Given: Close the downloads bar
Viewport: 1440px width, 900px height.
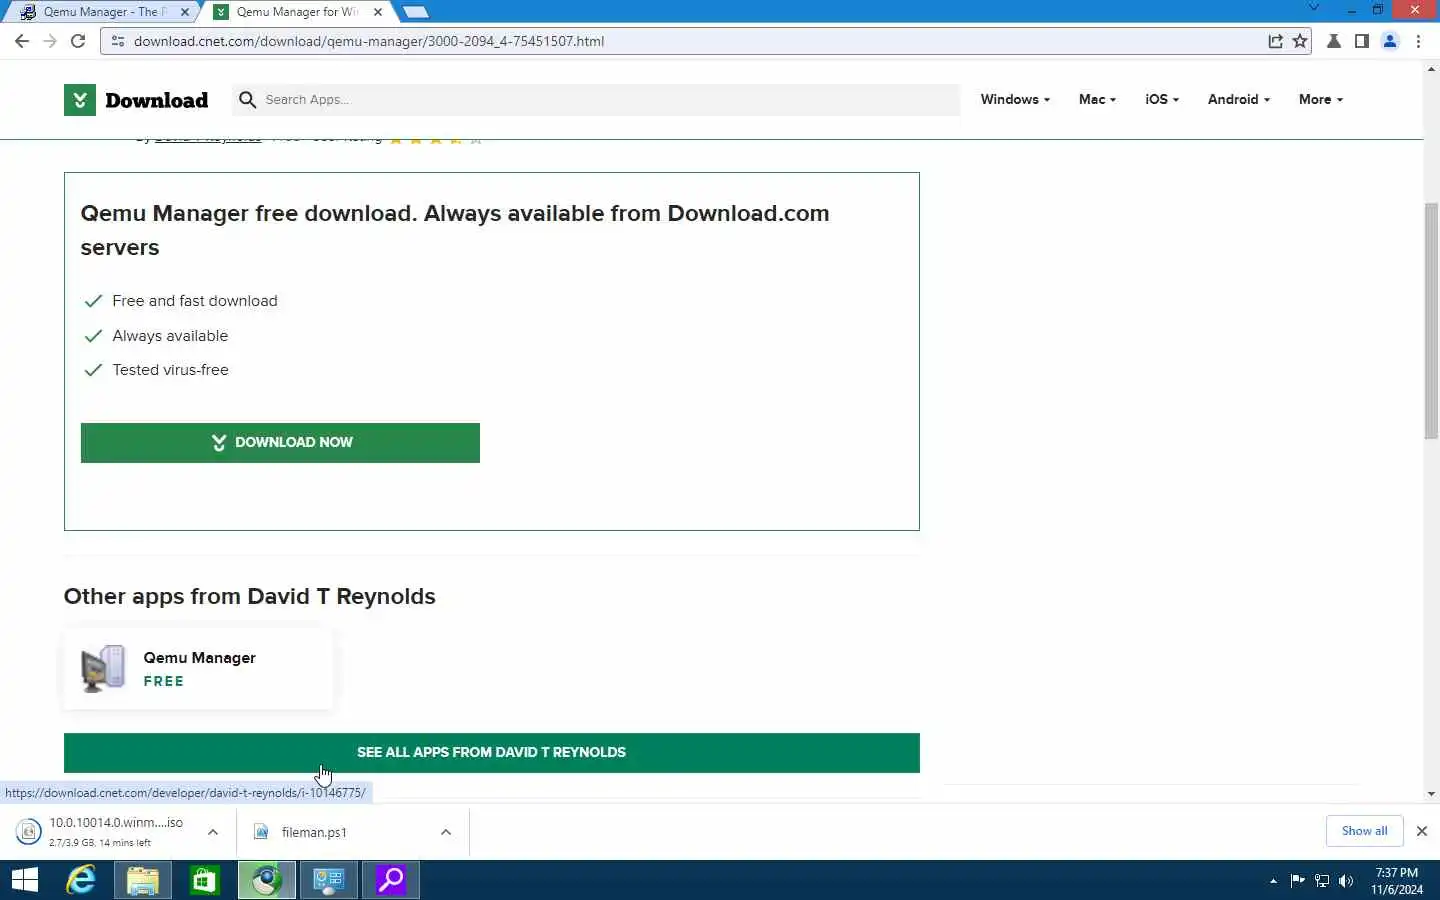Looking at the screenshot, I should point(1421,831).
